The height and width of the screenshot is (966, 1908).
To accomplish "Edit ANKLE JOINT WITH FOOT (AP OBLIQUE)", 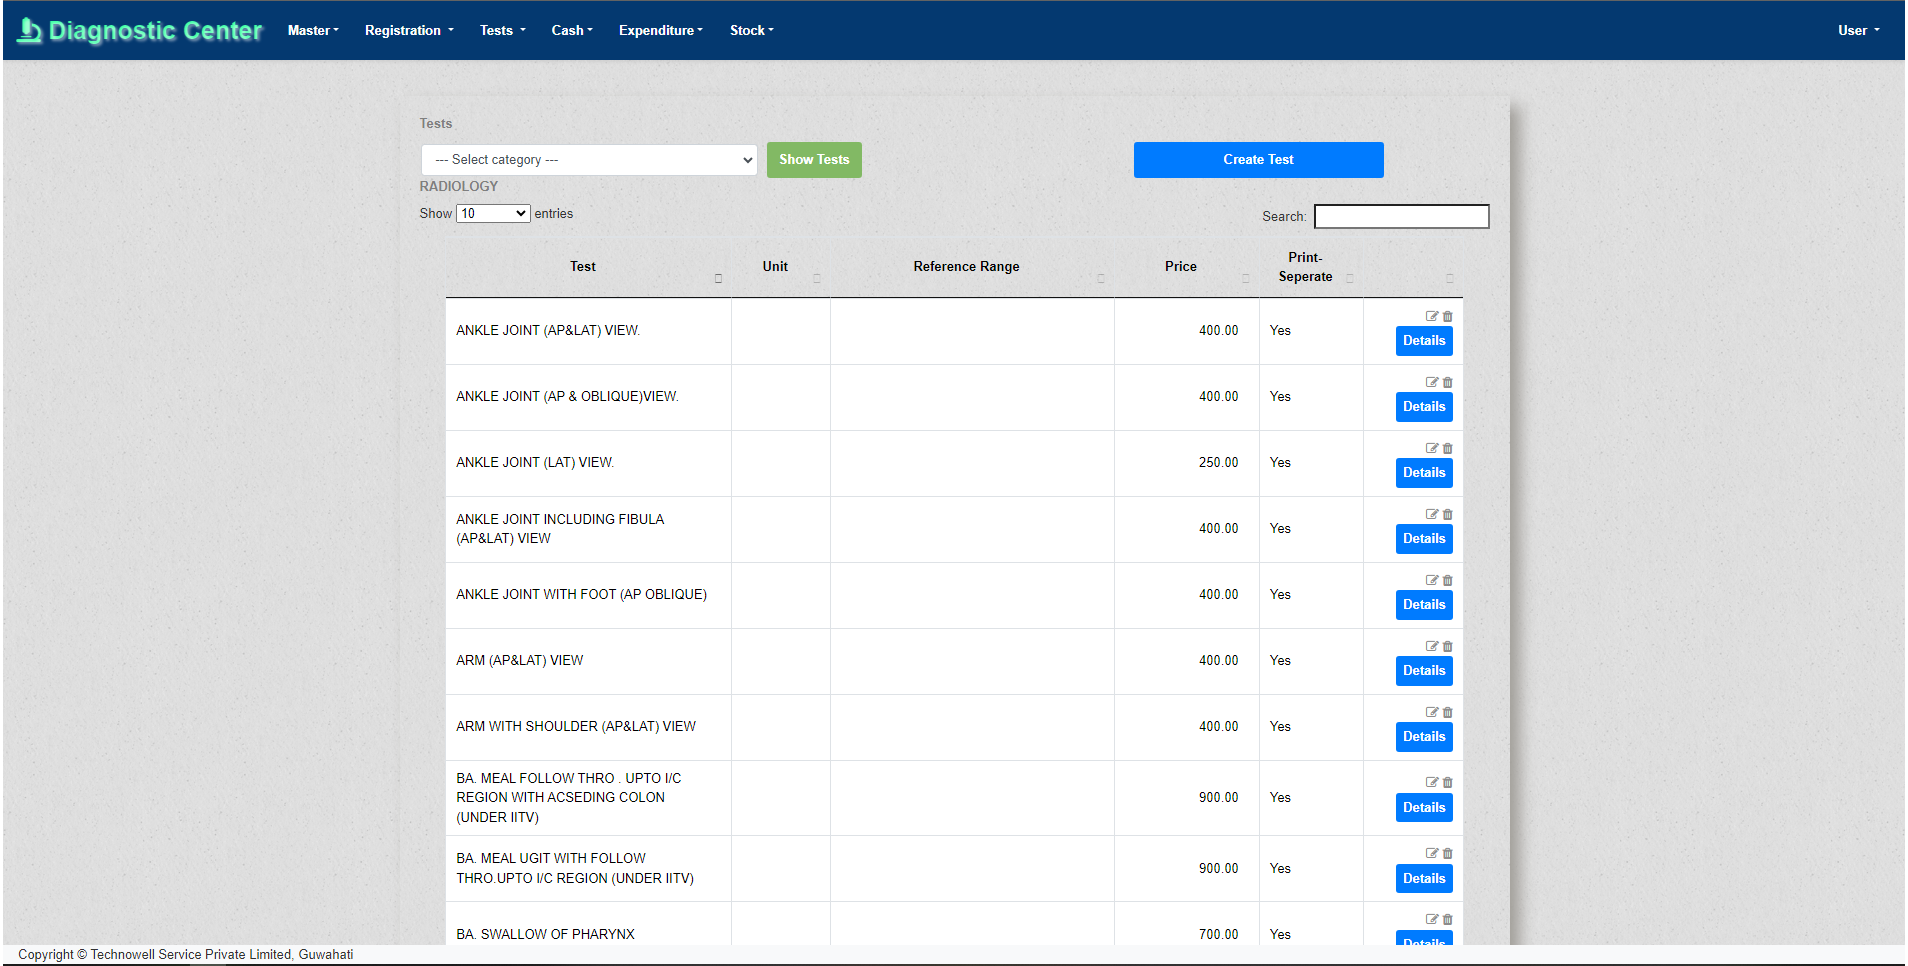I will pos(1432,580).
